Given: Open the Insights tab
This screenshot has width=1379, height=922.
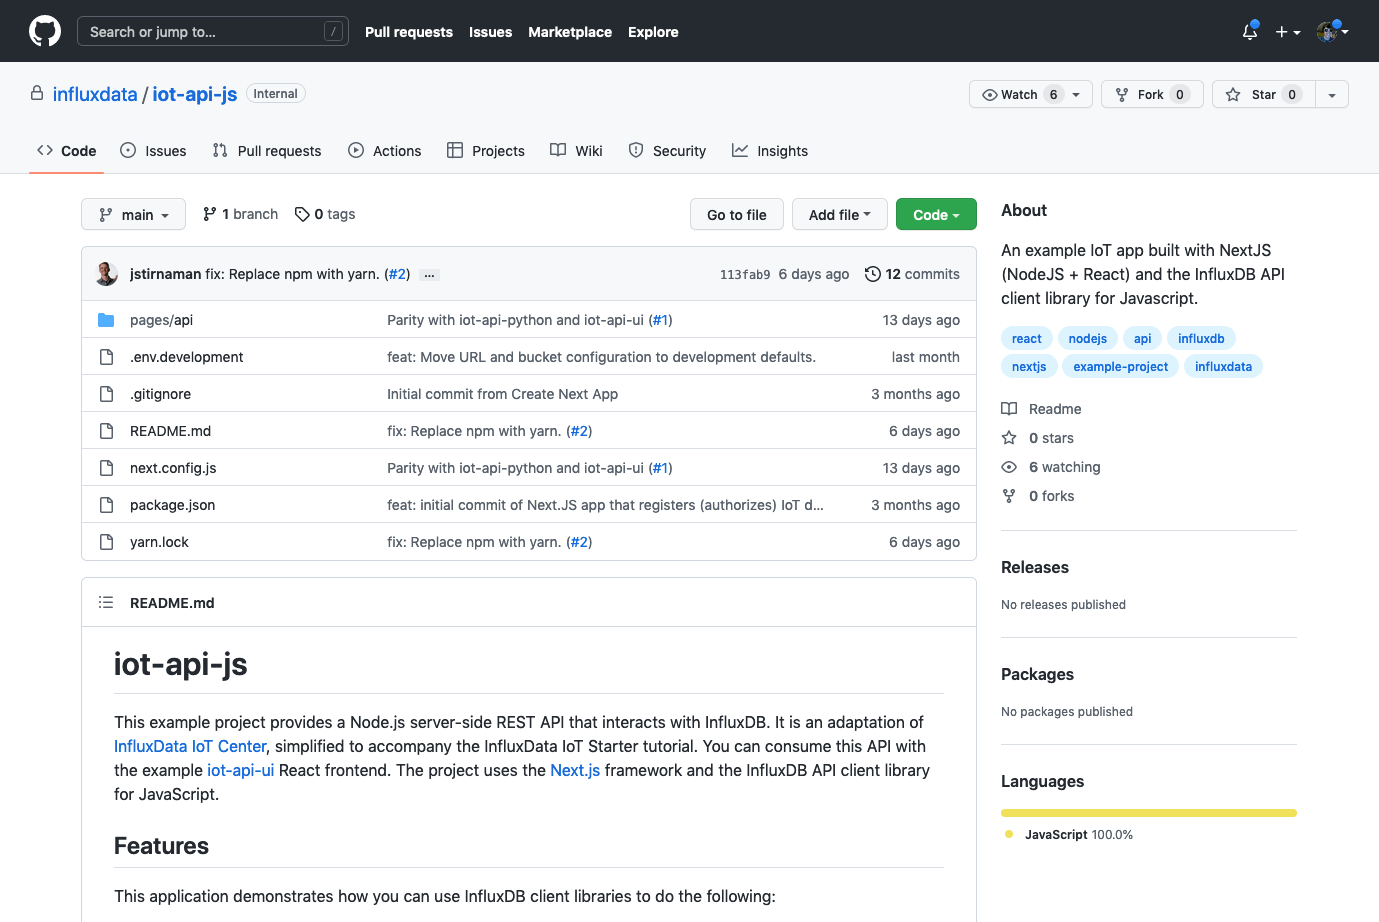Looking at the screenshot, I should [x=770, y=151].
